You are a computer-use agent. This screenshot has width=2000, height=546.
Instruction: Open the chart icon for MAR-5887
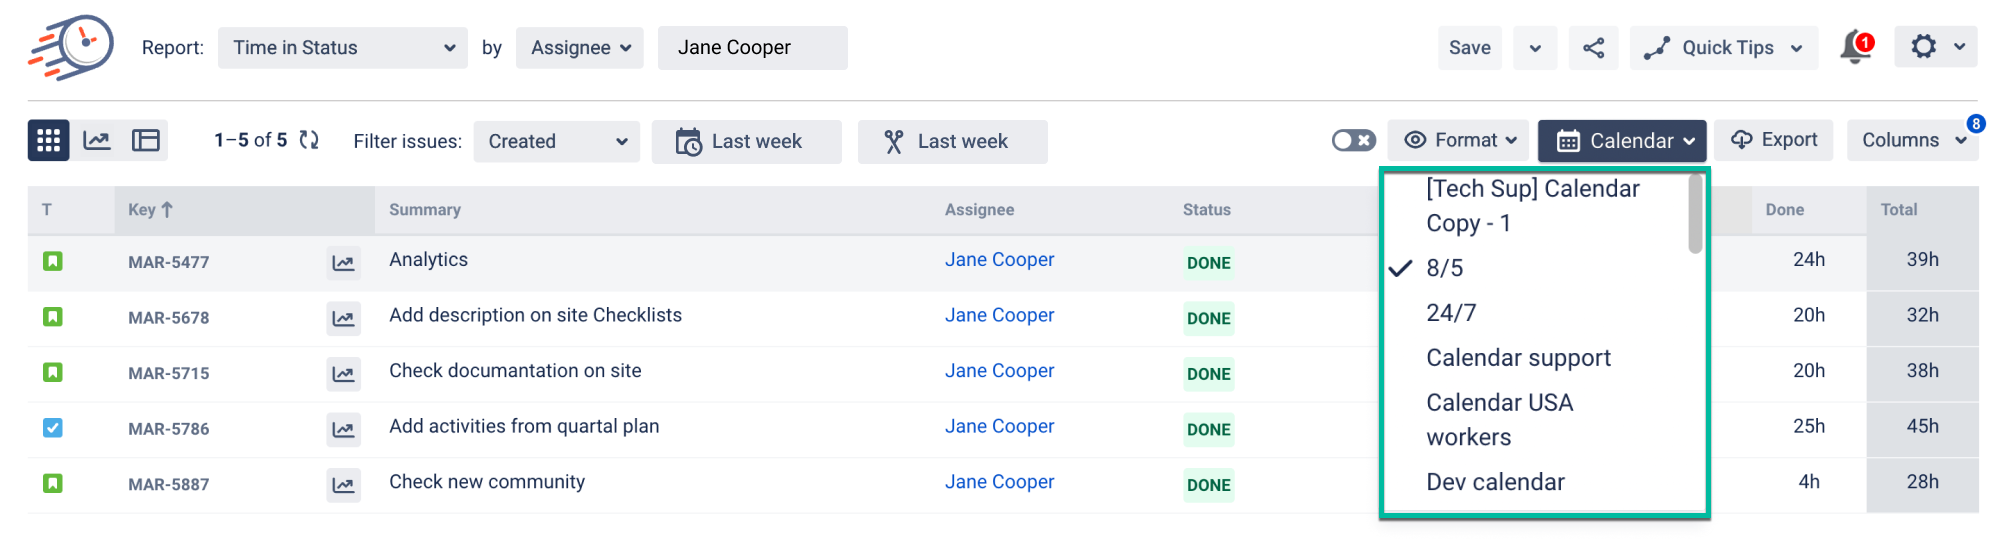[343, 485]
